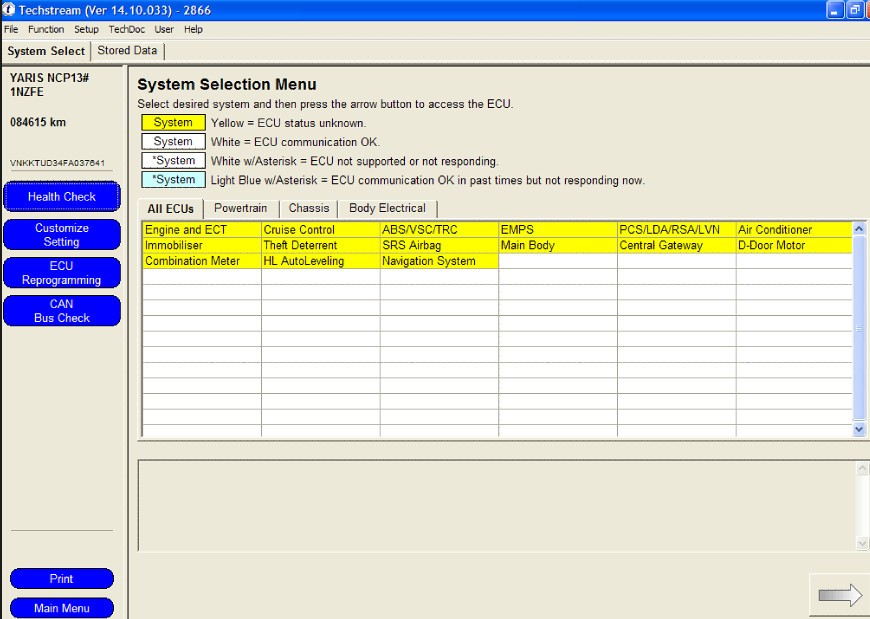The image size is (870, 619).
Task: Run the Health Check
Action: click(62, 196)
